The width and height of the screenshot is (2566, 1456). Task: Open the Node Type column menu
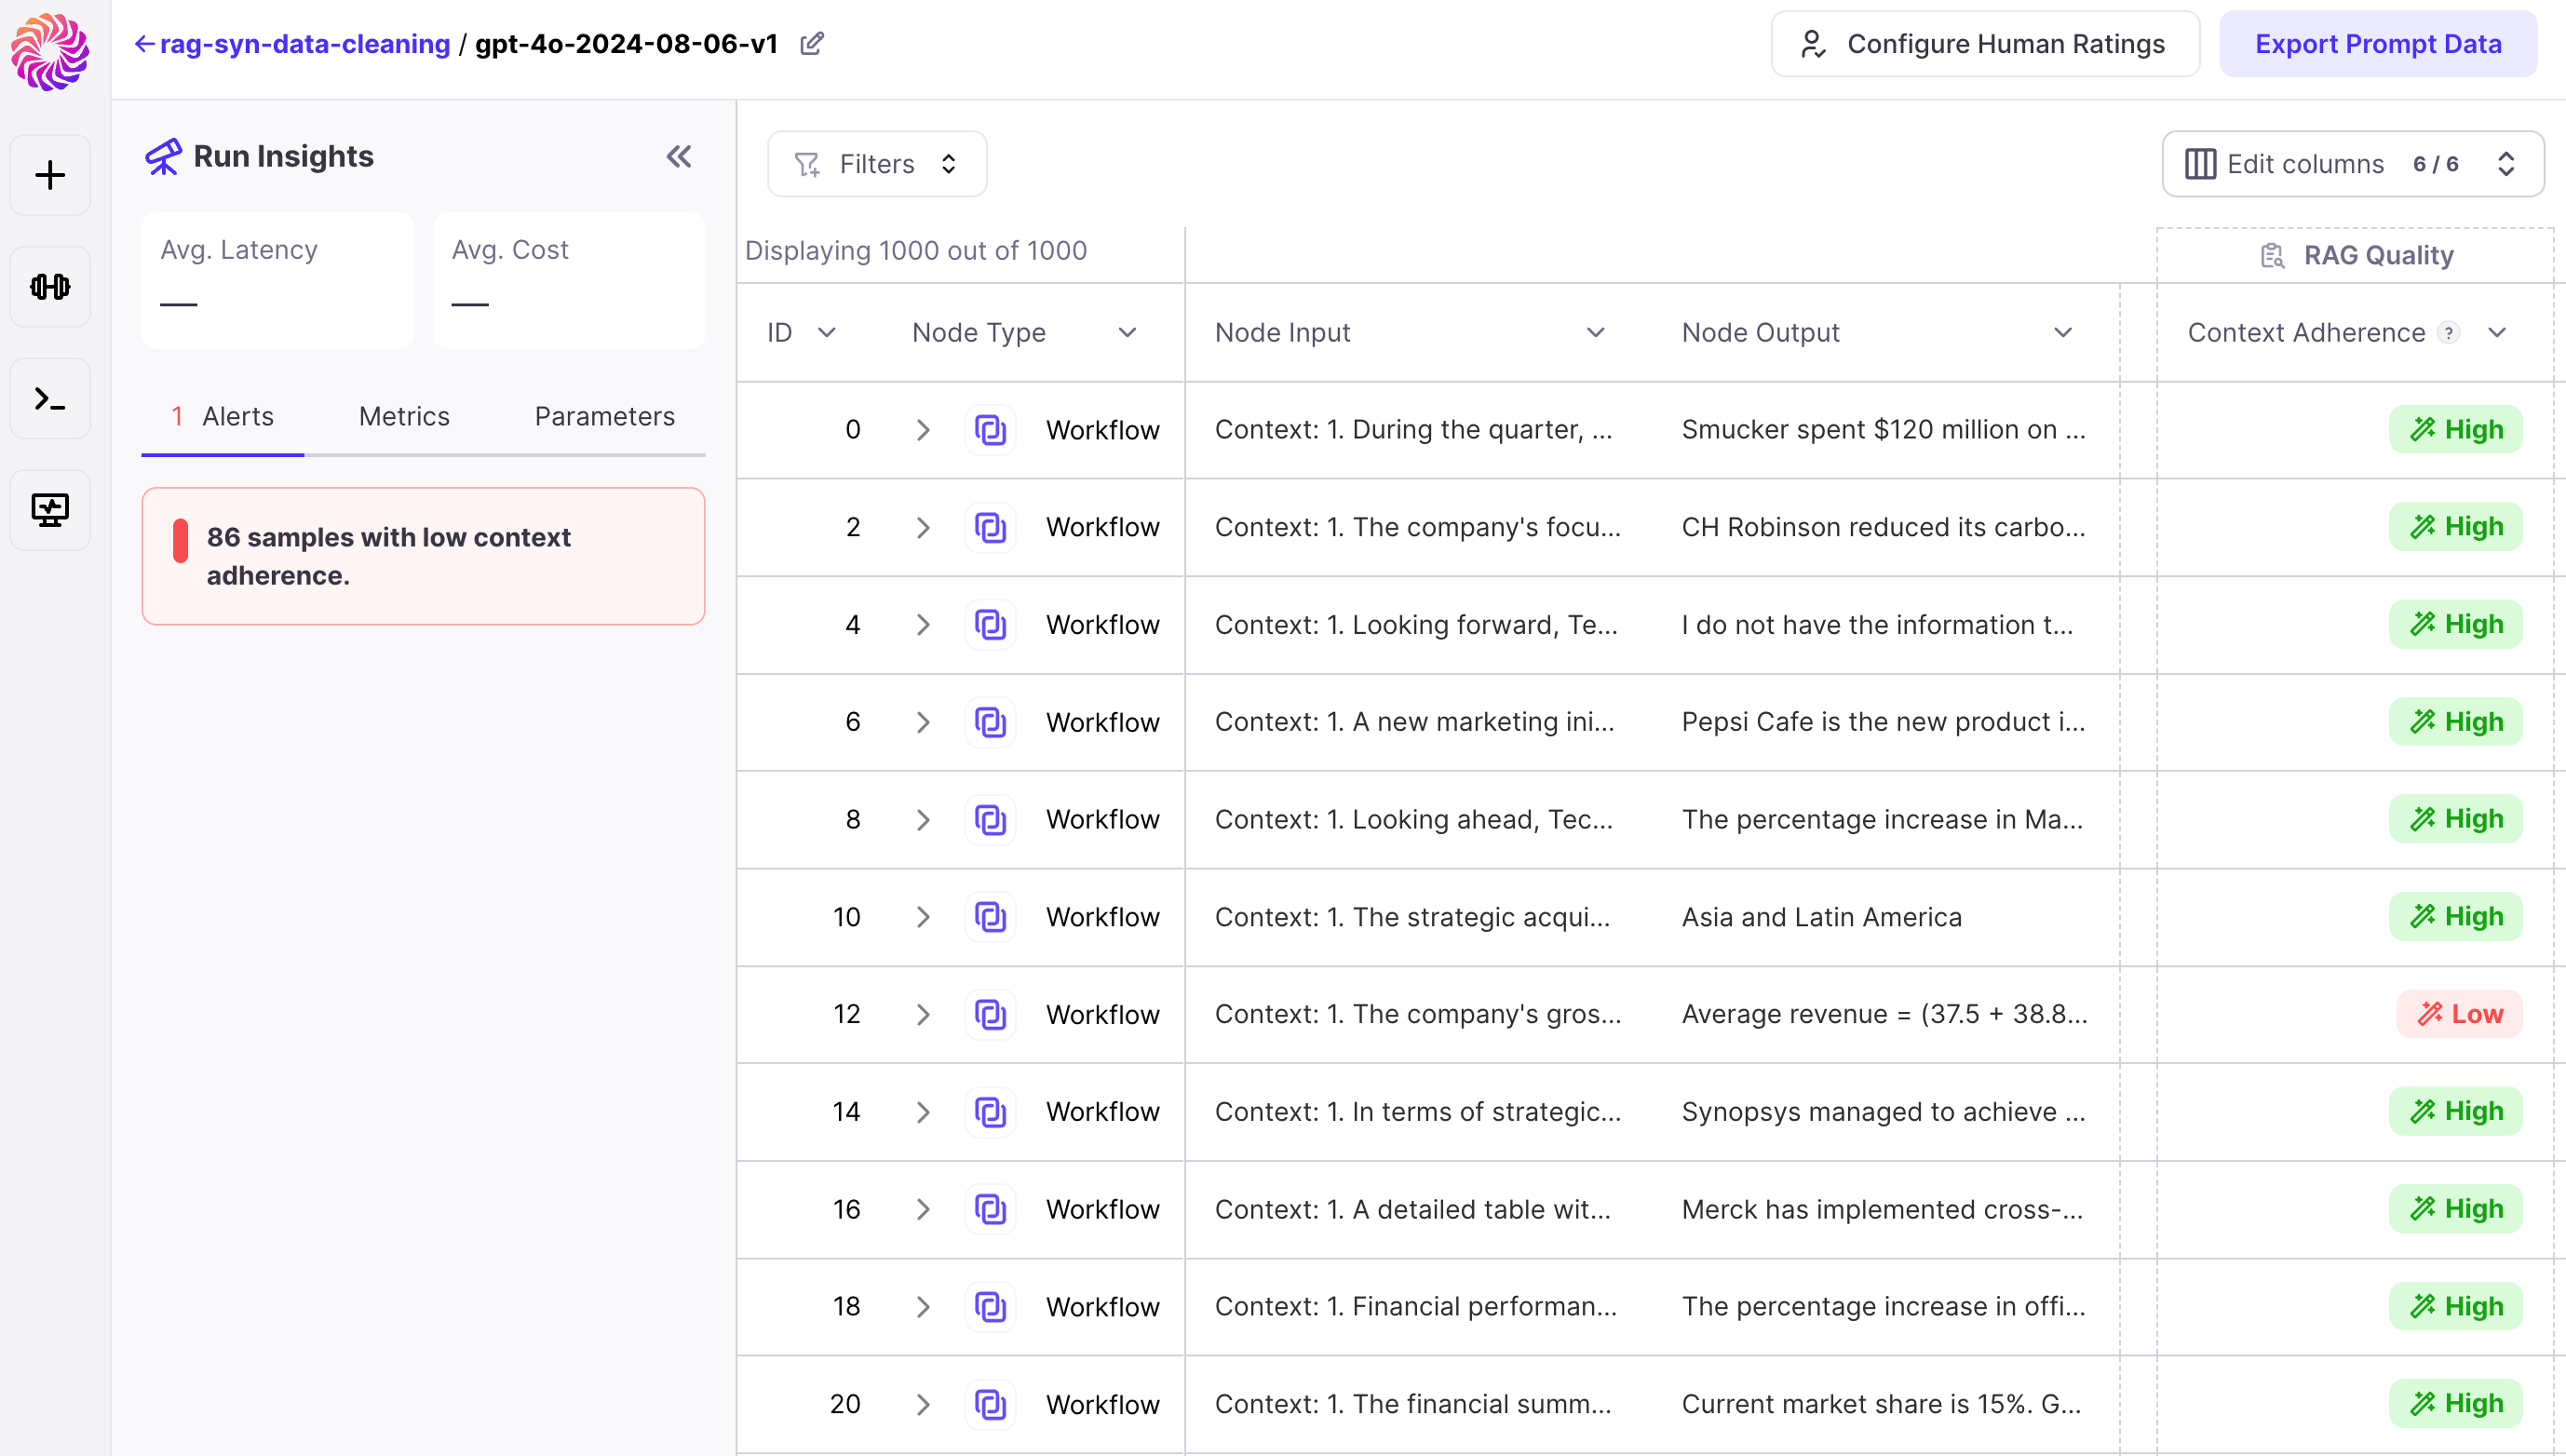click(x=1127, y=333)
